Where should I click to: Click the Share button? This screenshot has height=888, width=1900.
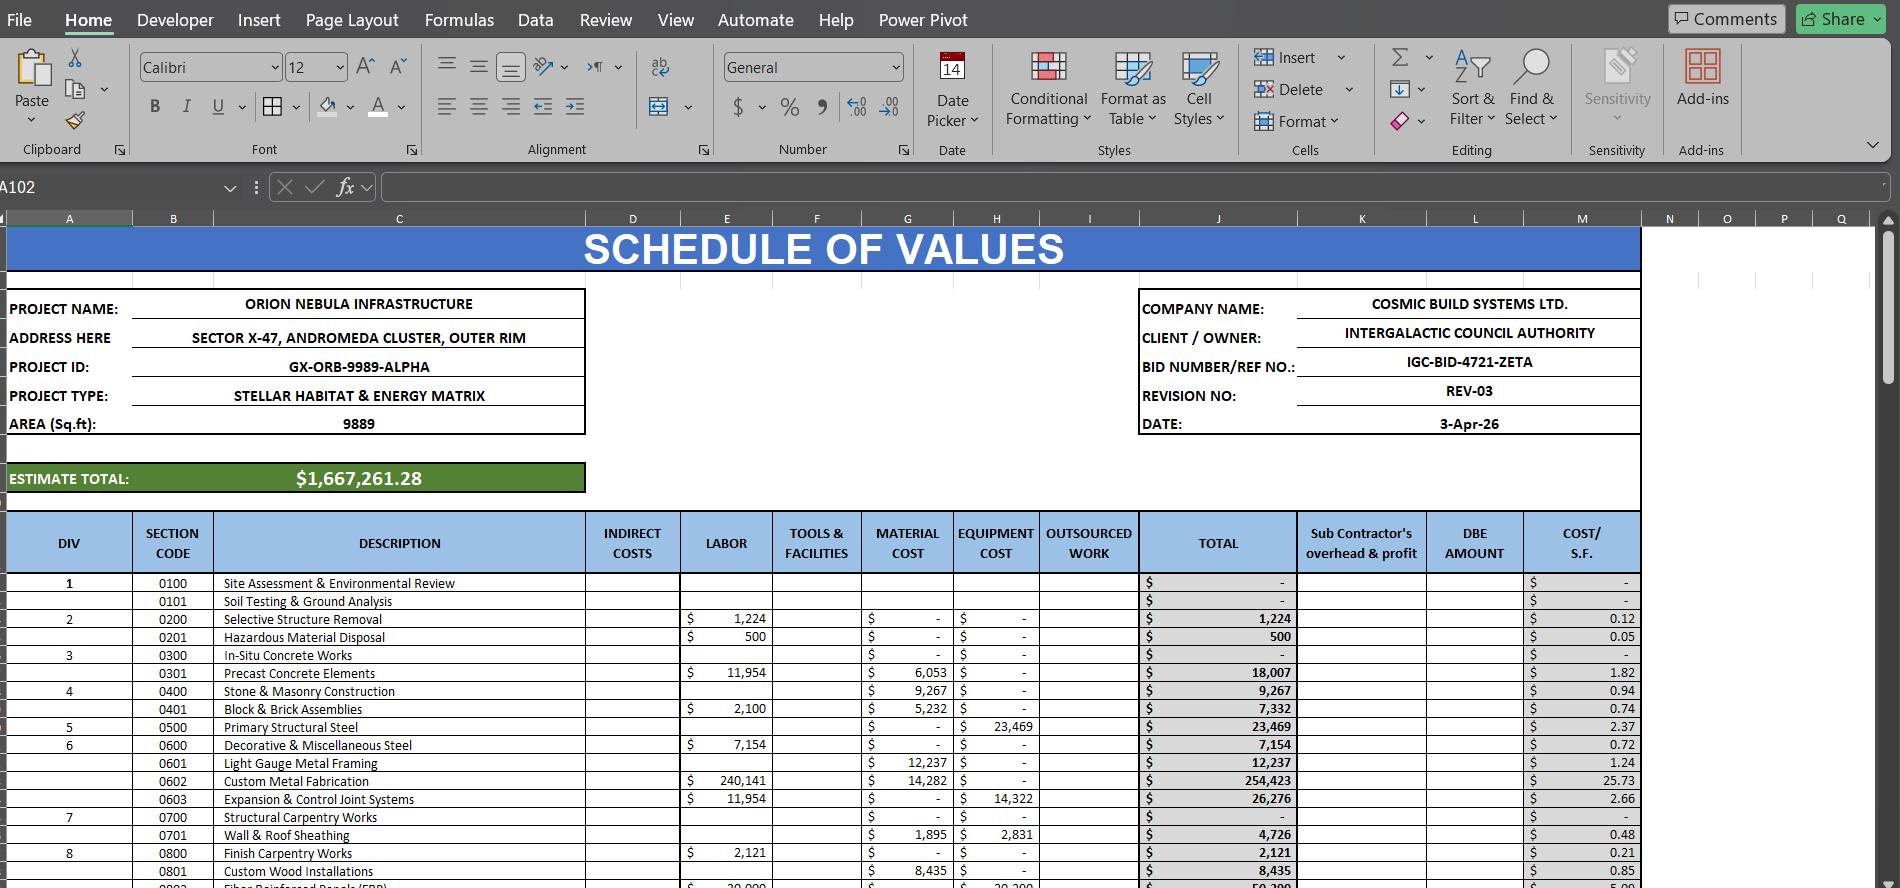1840,19
